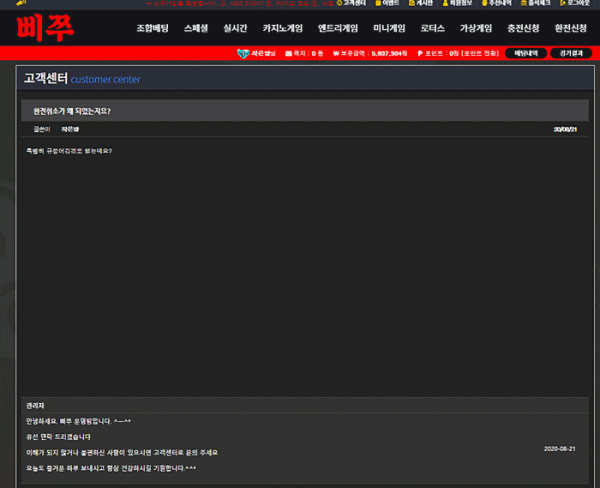Viewport: 600px width, 488px height.
Task: Open the 조합베팅 menu
Action: pyautogui.click(x=152, y=28)
